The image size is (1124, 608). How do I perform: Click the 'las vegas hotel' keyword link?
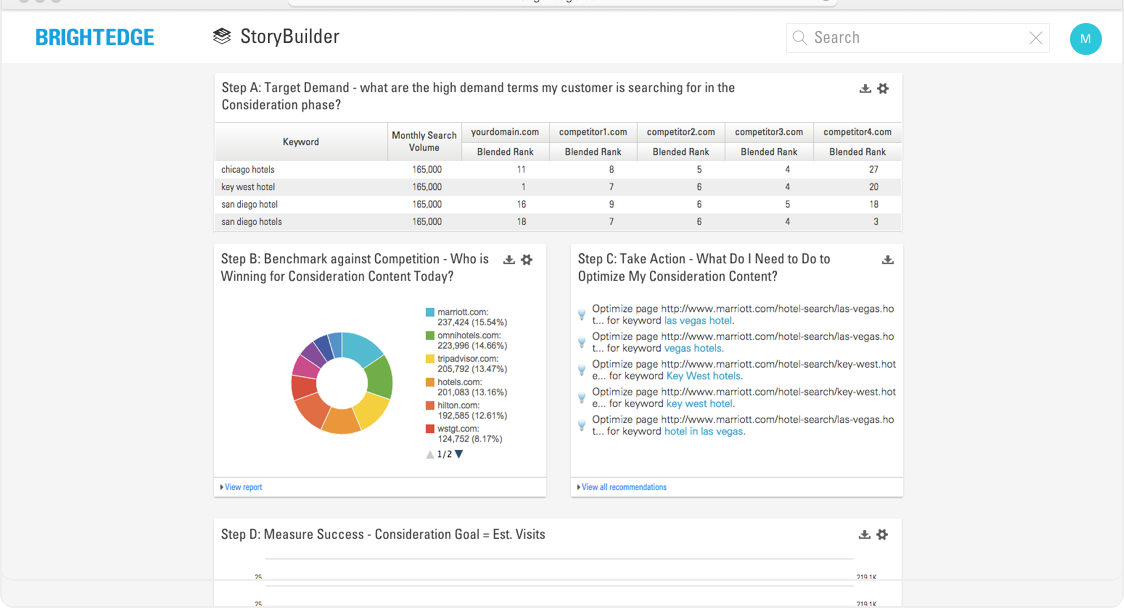pyautogui.click(x=698, y=321)
